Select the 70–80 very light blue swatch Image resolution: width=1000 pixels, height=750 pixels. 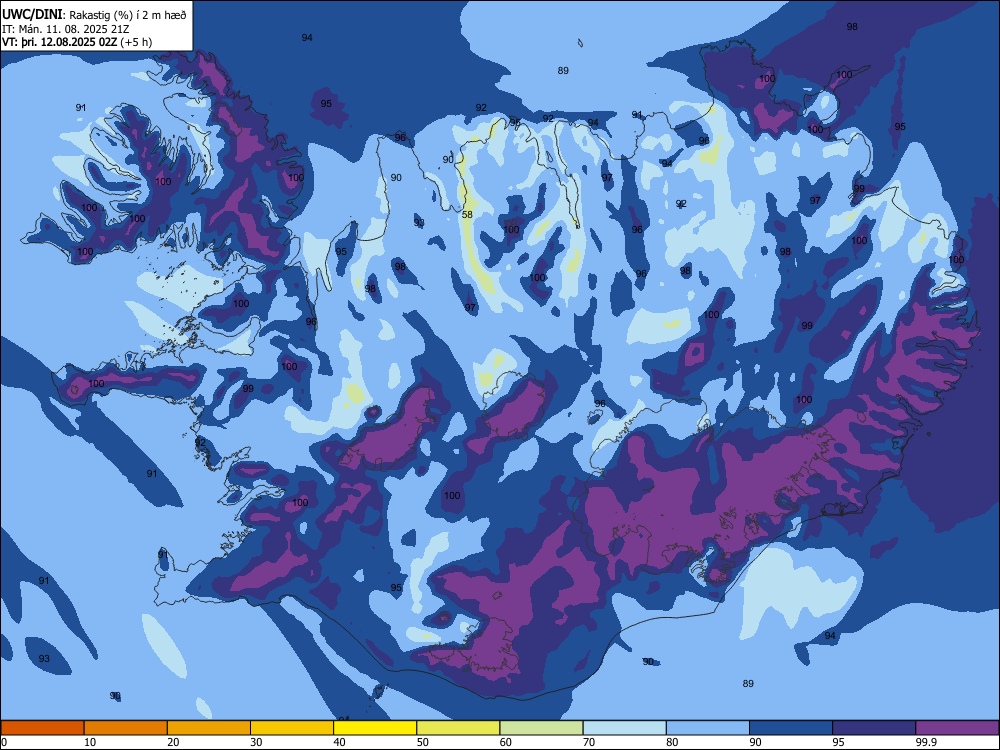pyautogui.click(x=624, y=728)
